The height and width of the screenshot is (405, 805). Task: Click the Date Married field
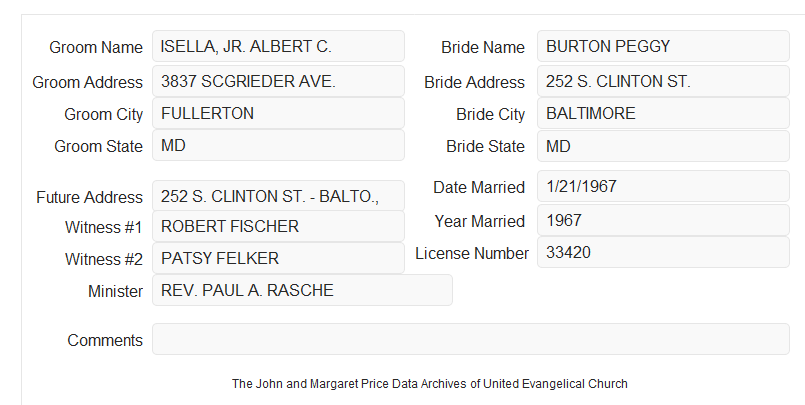(x=663, y=186)
